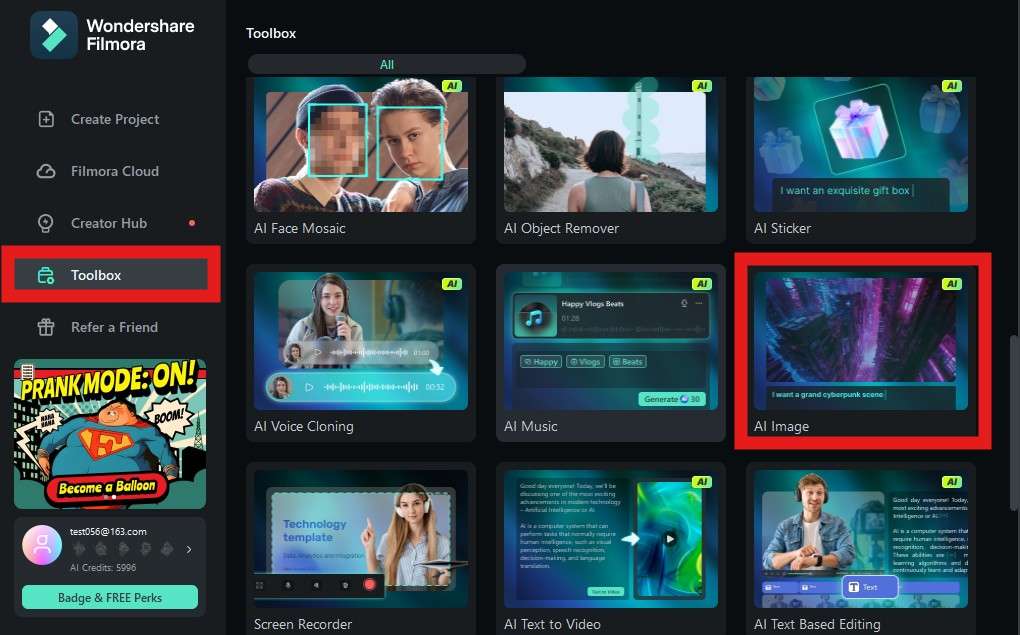Click the play icon in AI Text to Video preview

point(669,539)
